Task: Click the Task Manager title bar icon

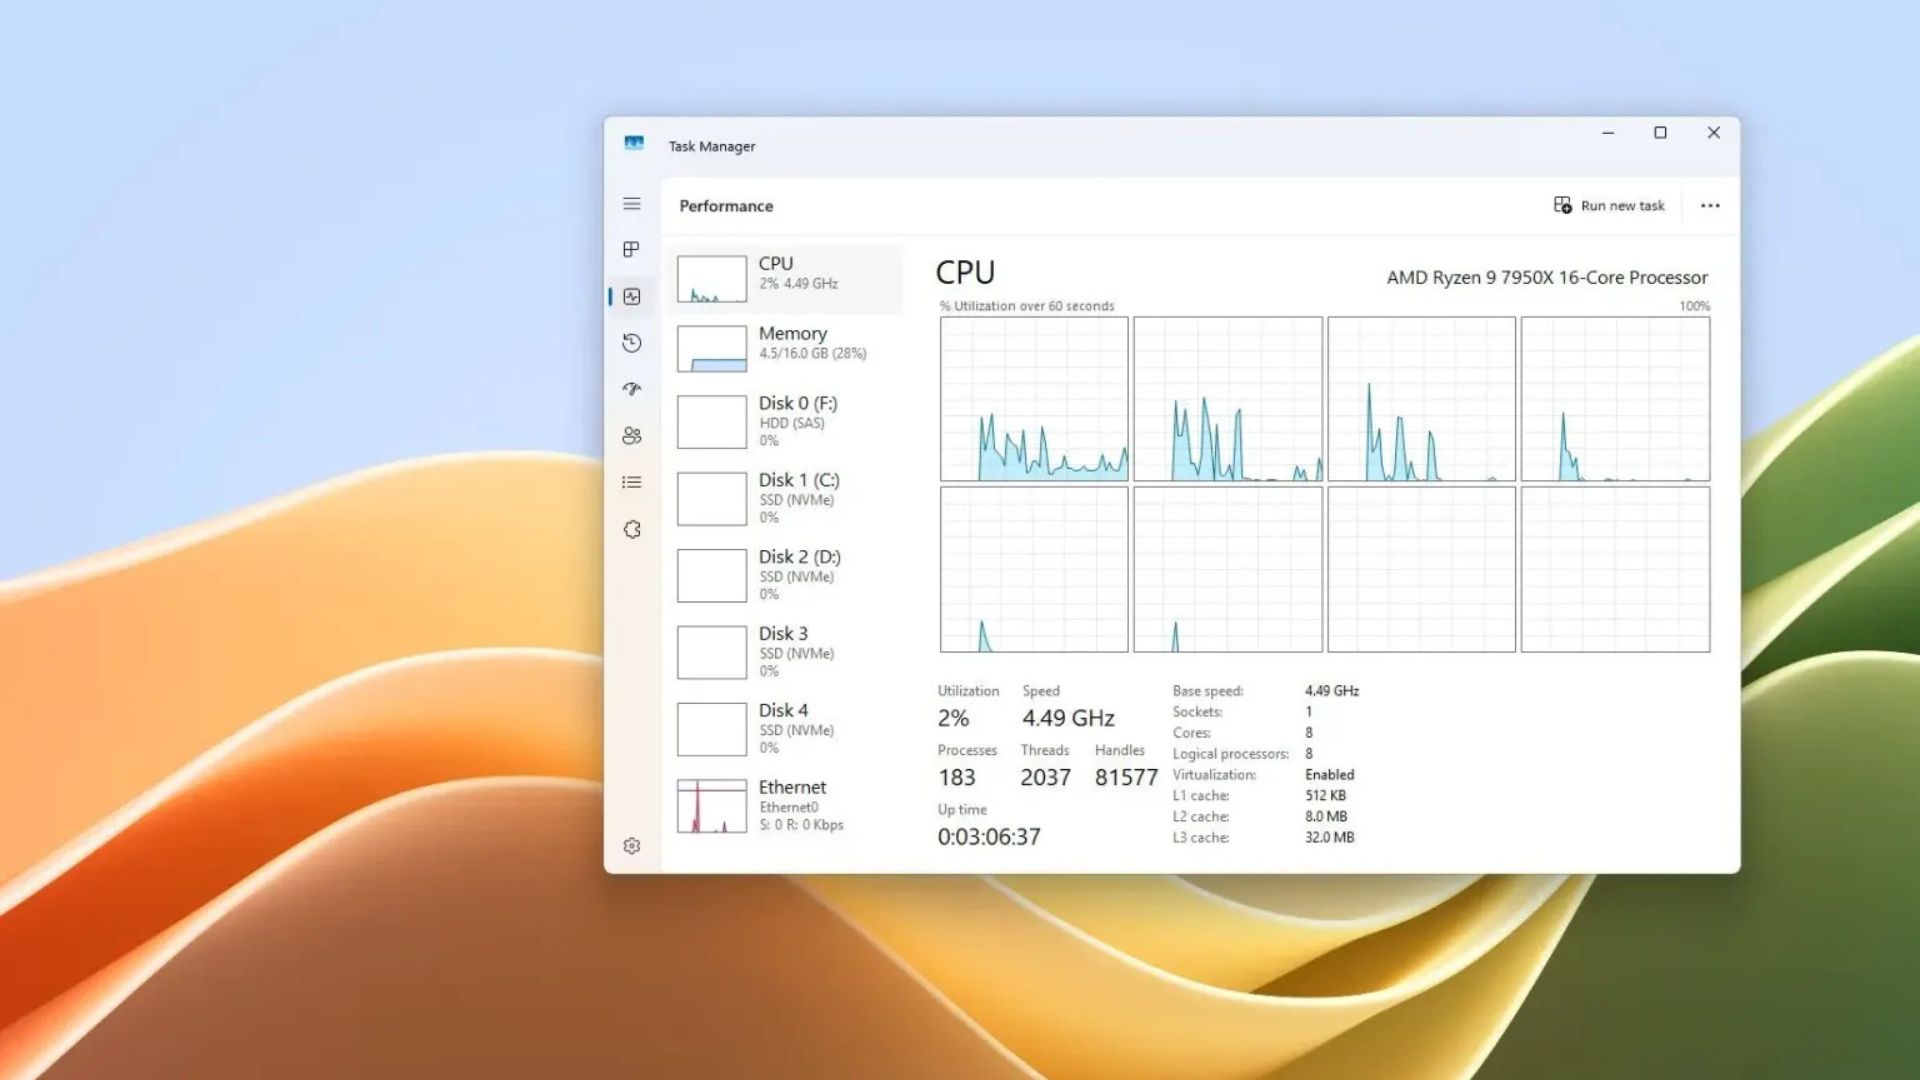Action: point(637,145)
